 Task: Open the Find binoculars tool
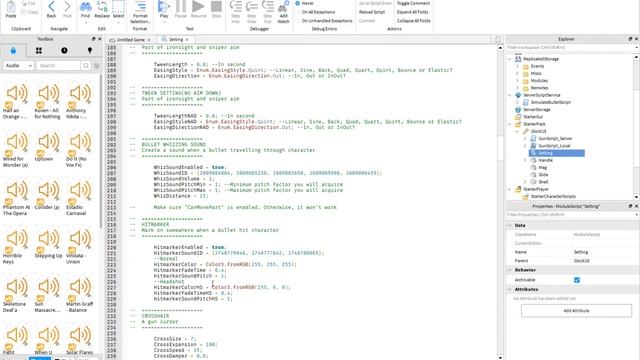(x=85, y=9)
